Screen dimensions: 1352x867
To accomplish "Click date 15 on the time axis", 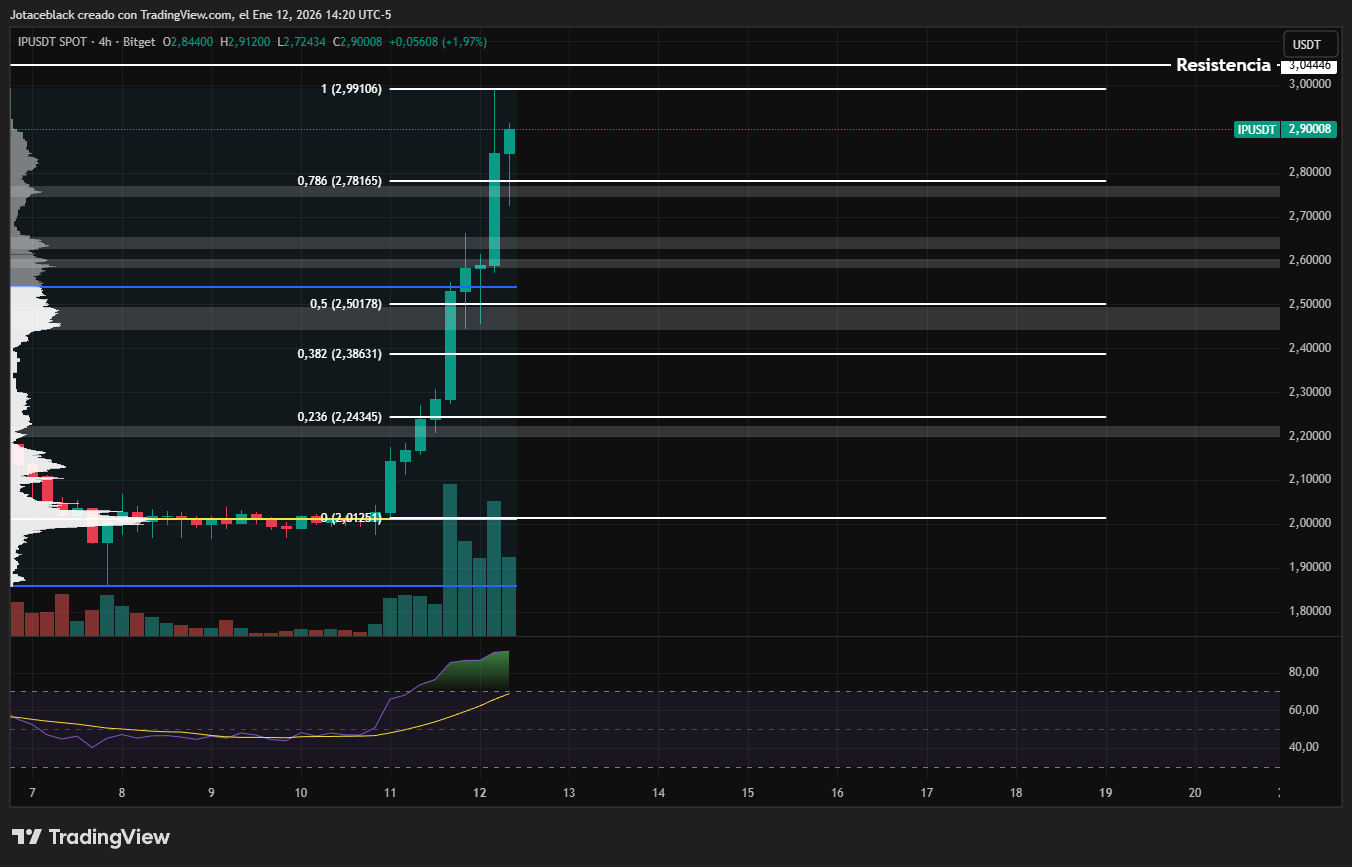I will tap(748, 793).
